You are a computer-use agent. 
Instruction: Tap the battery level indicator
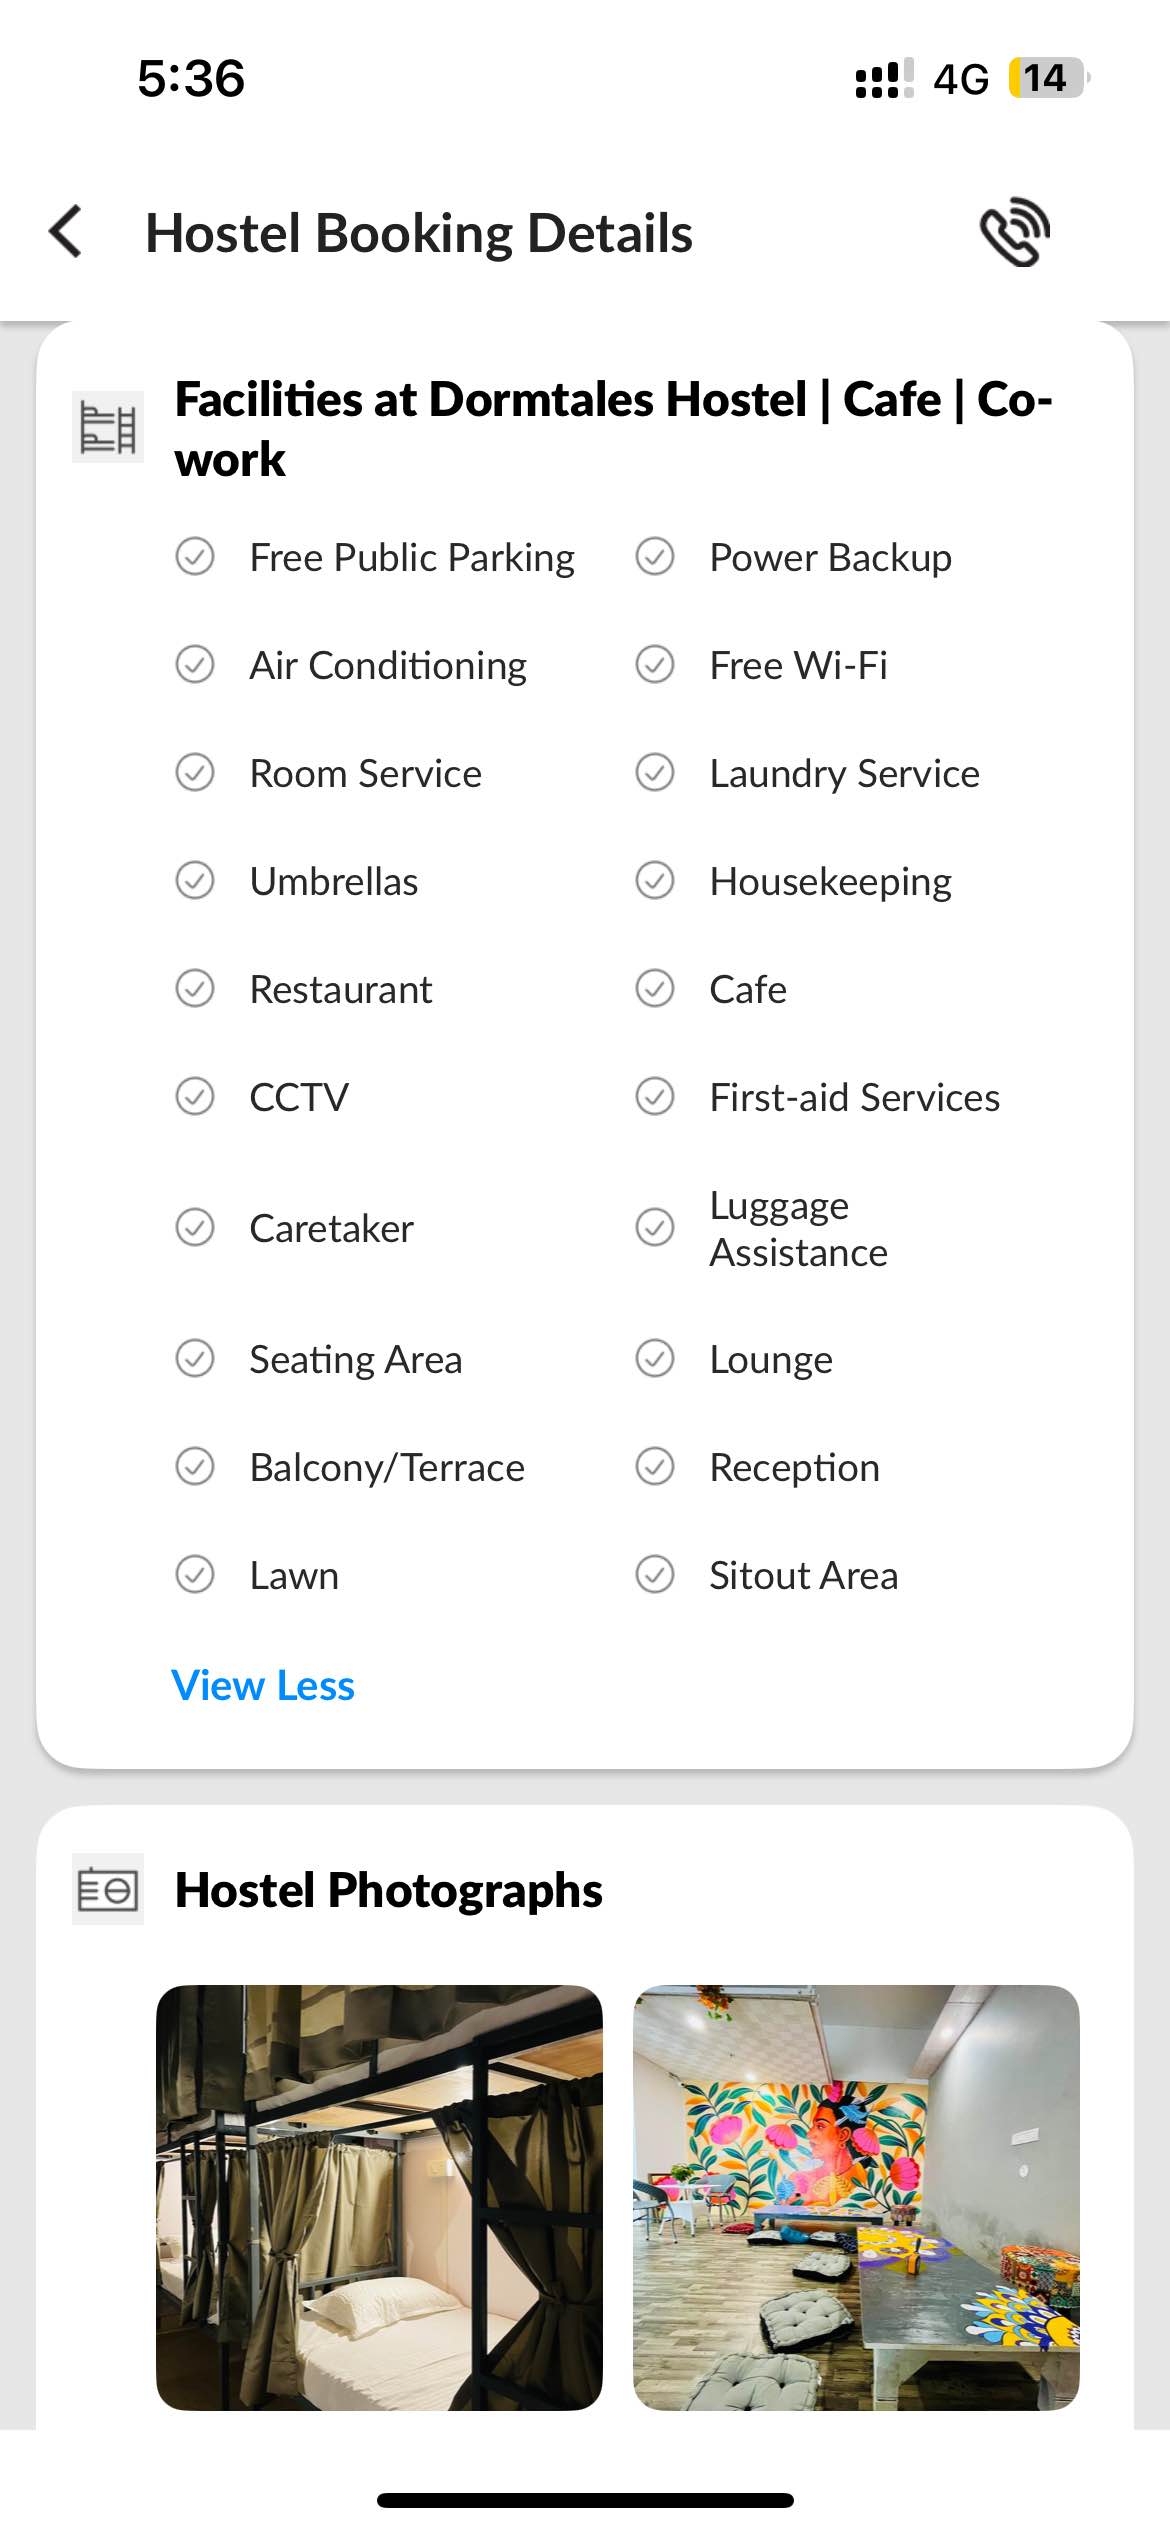pos(1046,78)
